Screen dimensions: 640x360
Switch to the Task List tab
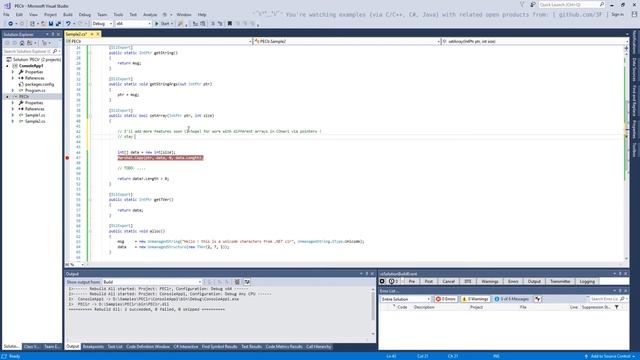(x=115, y=347)
